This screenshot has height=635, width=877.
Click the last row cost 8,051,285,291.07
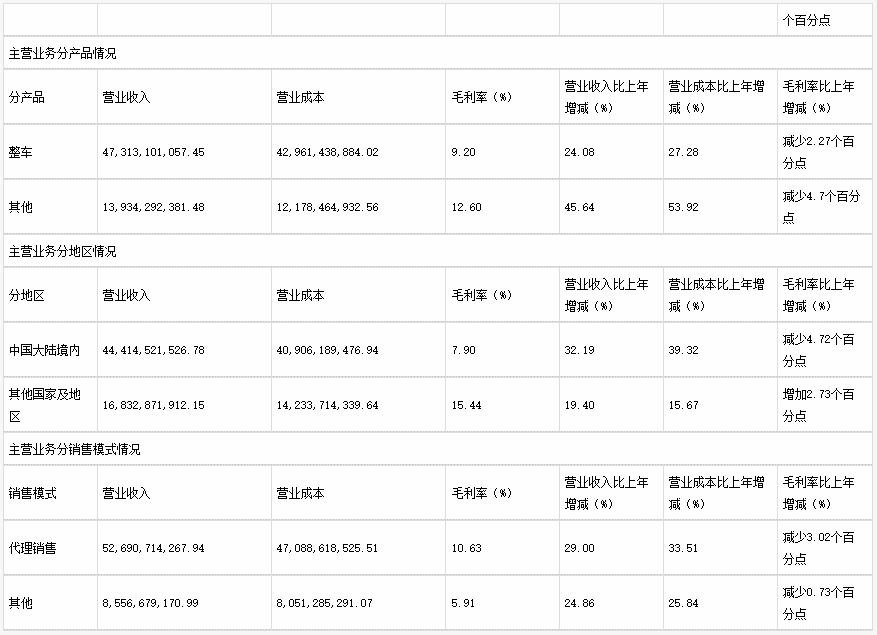click(x=324, y=603)
